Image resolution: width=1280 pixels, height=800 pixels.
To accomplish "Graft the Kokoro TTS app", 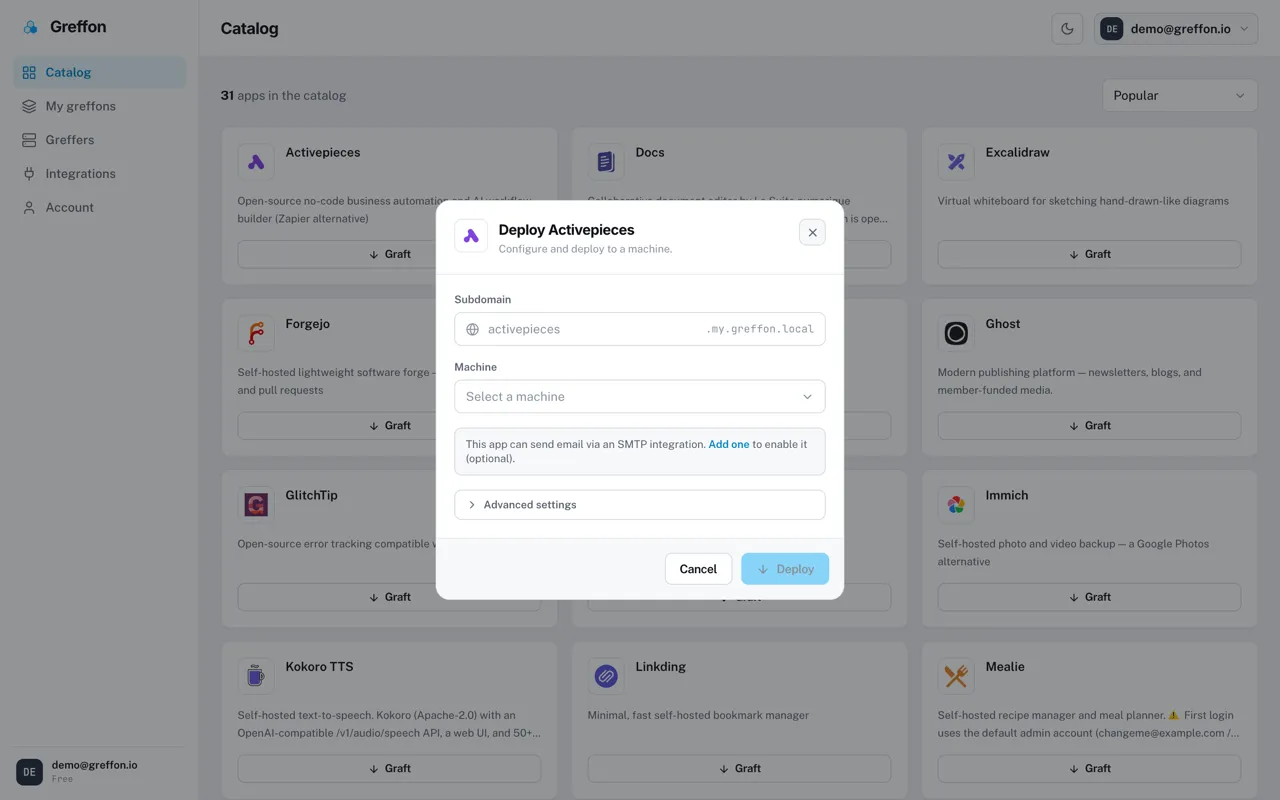I will 389,768.
